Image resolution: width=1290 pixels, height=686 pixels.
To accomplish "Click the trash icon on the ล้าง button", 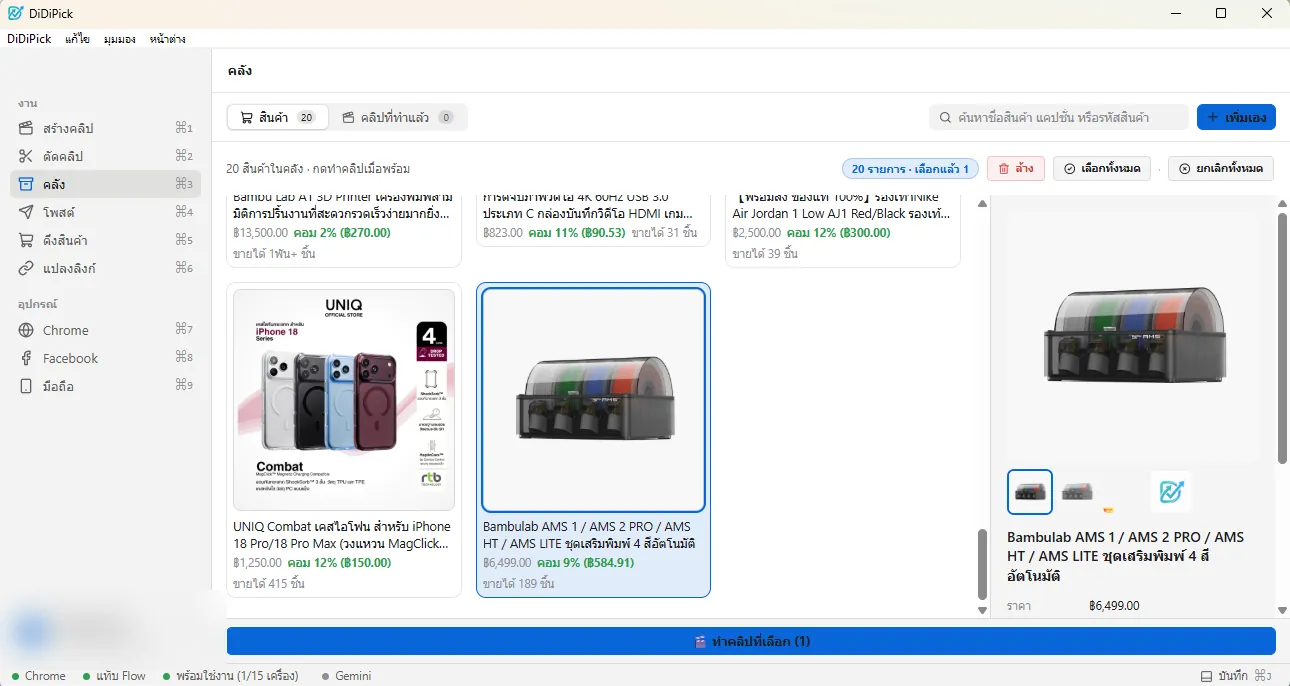I will (1004, 168).
